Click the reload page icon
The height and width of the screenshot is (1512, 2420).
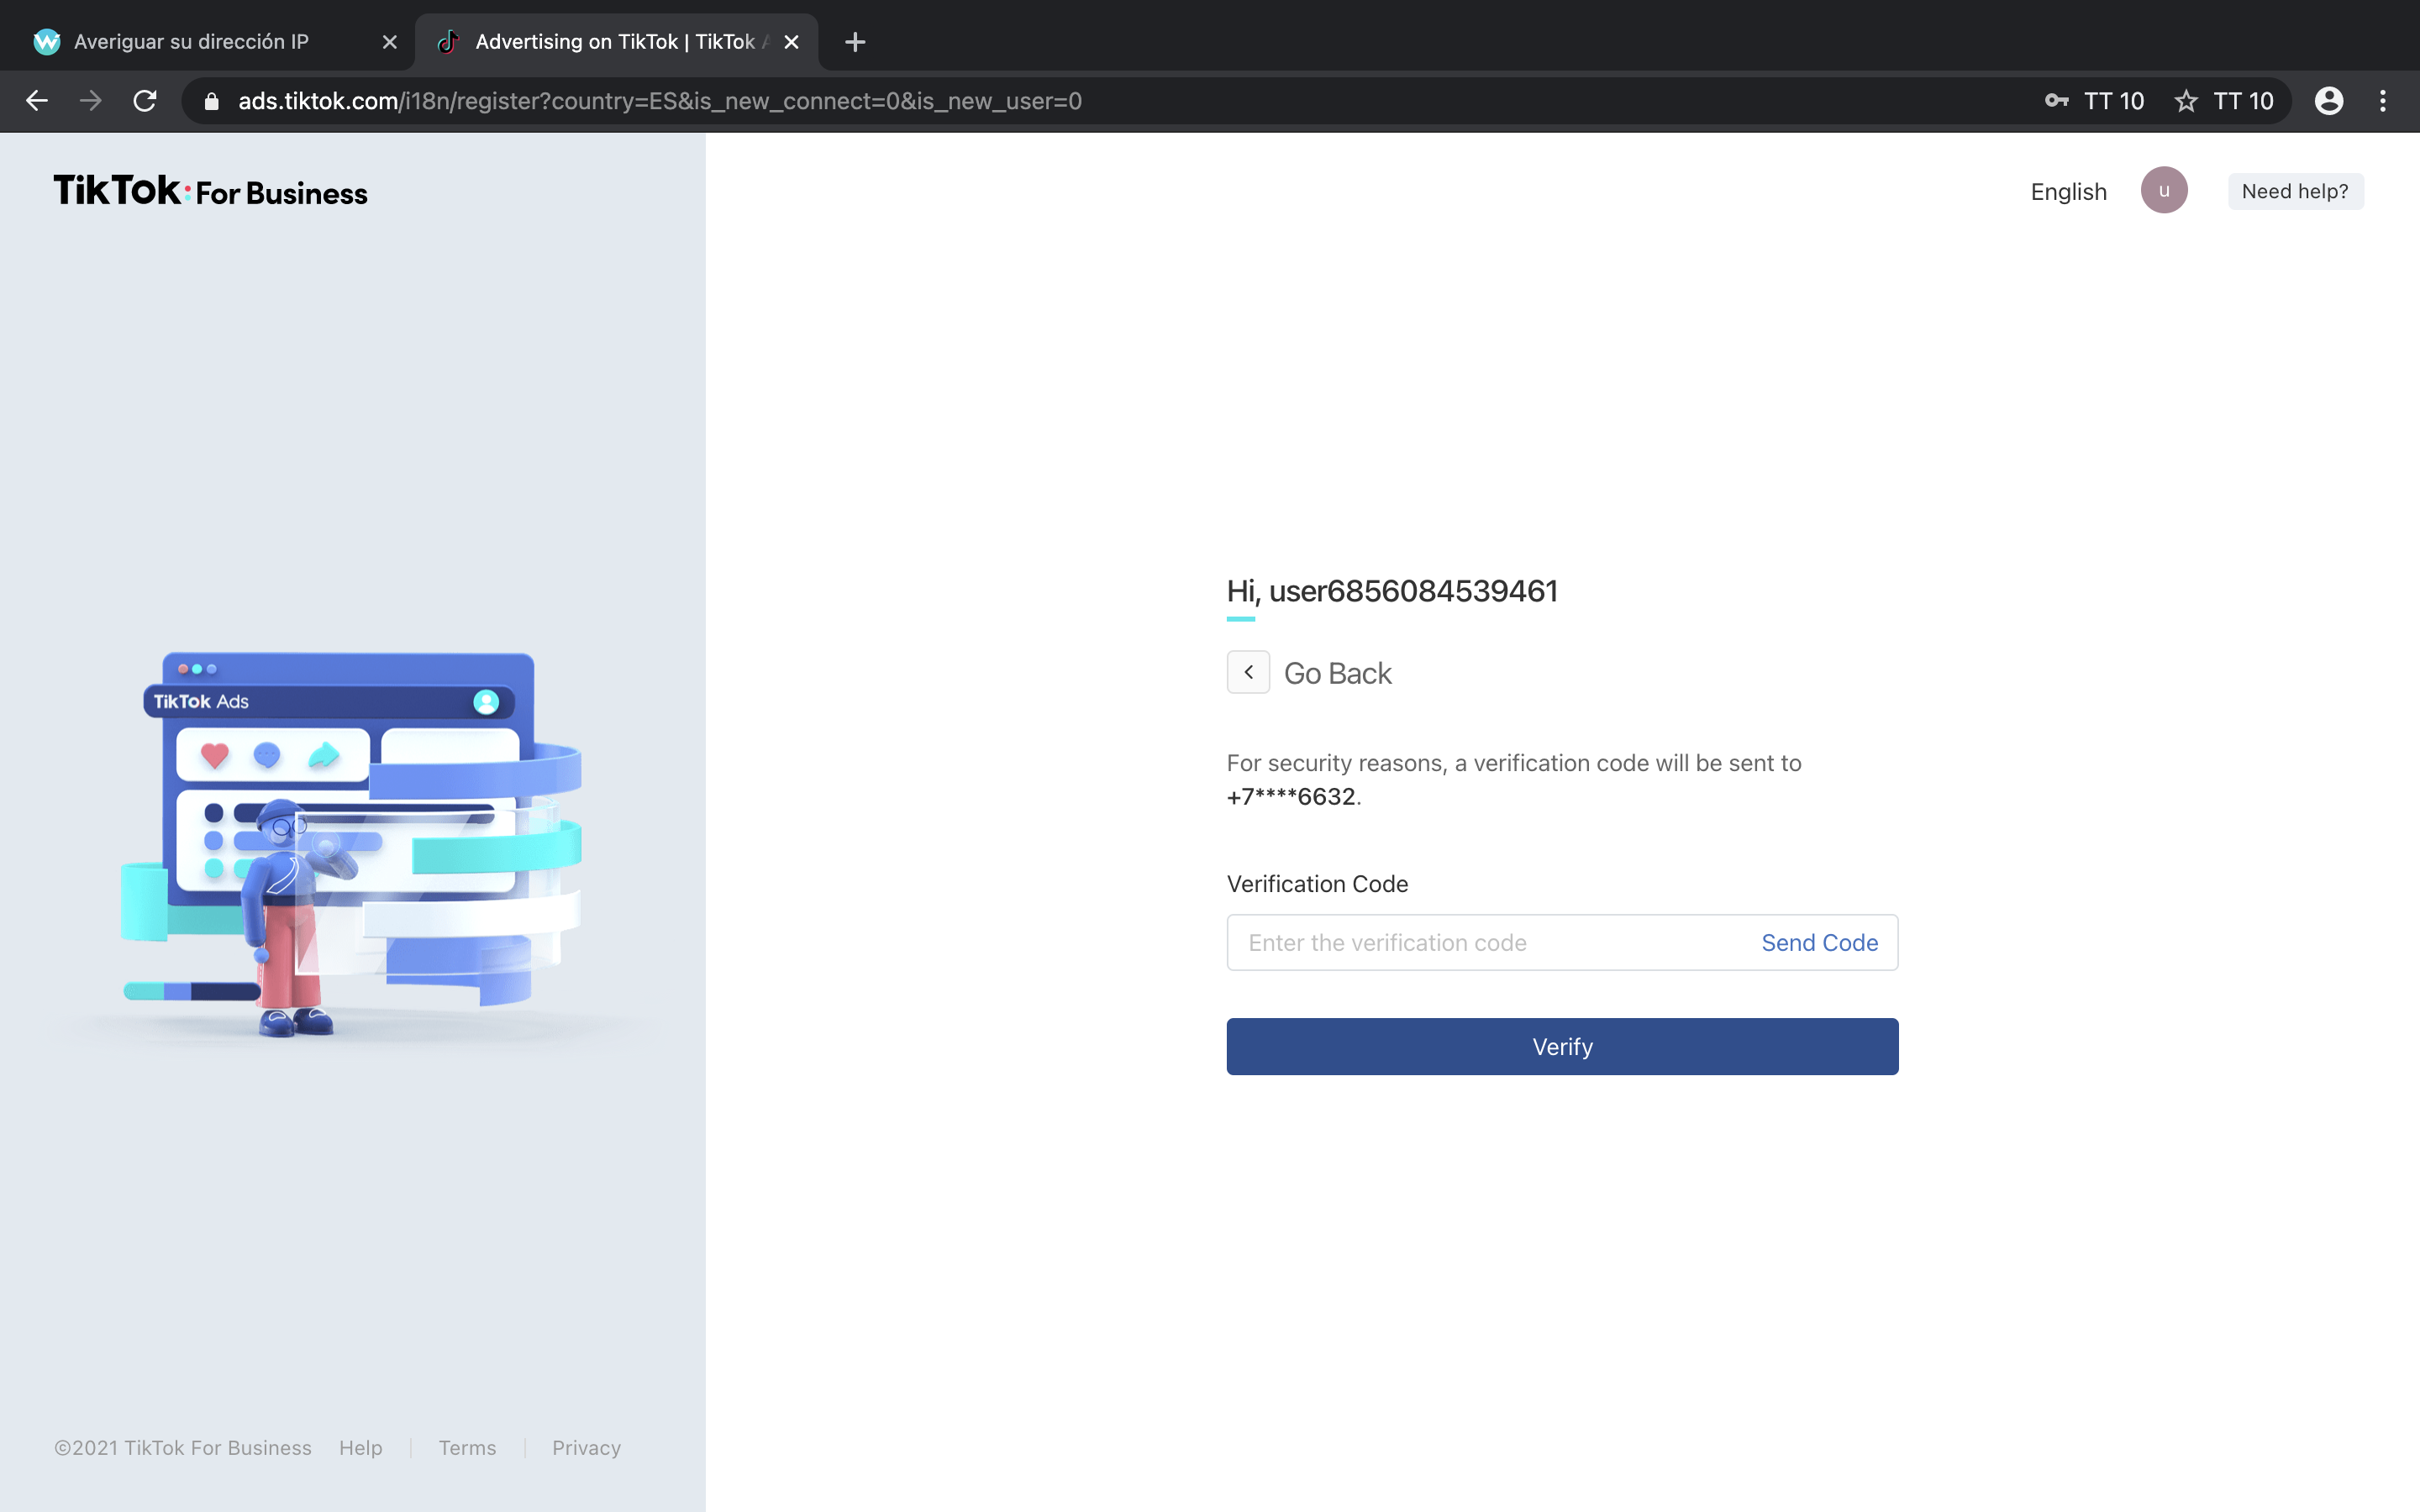(148, 101)
